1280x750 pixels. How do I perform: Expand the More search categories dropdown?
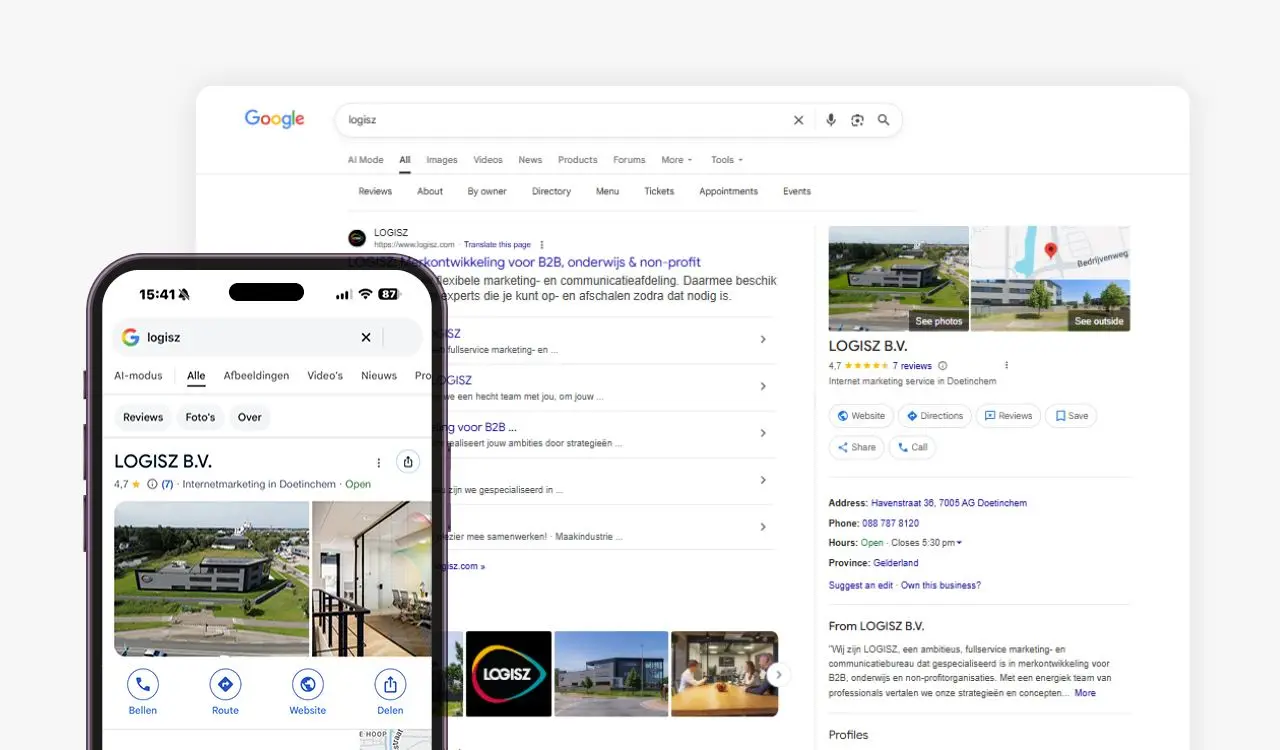click(676, 160)
